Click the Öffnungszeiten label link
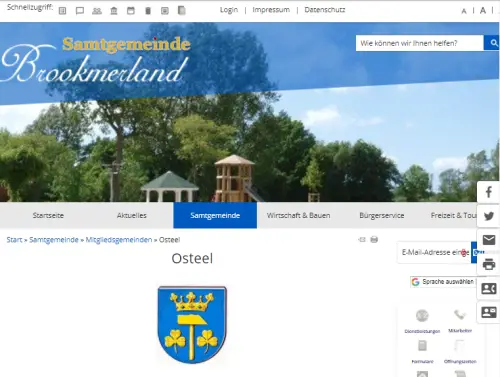The image size is (500, 377). [460, 361]
